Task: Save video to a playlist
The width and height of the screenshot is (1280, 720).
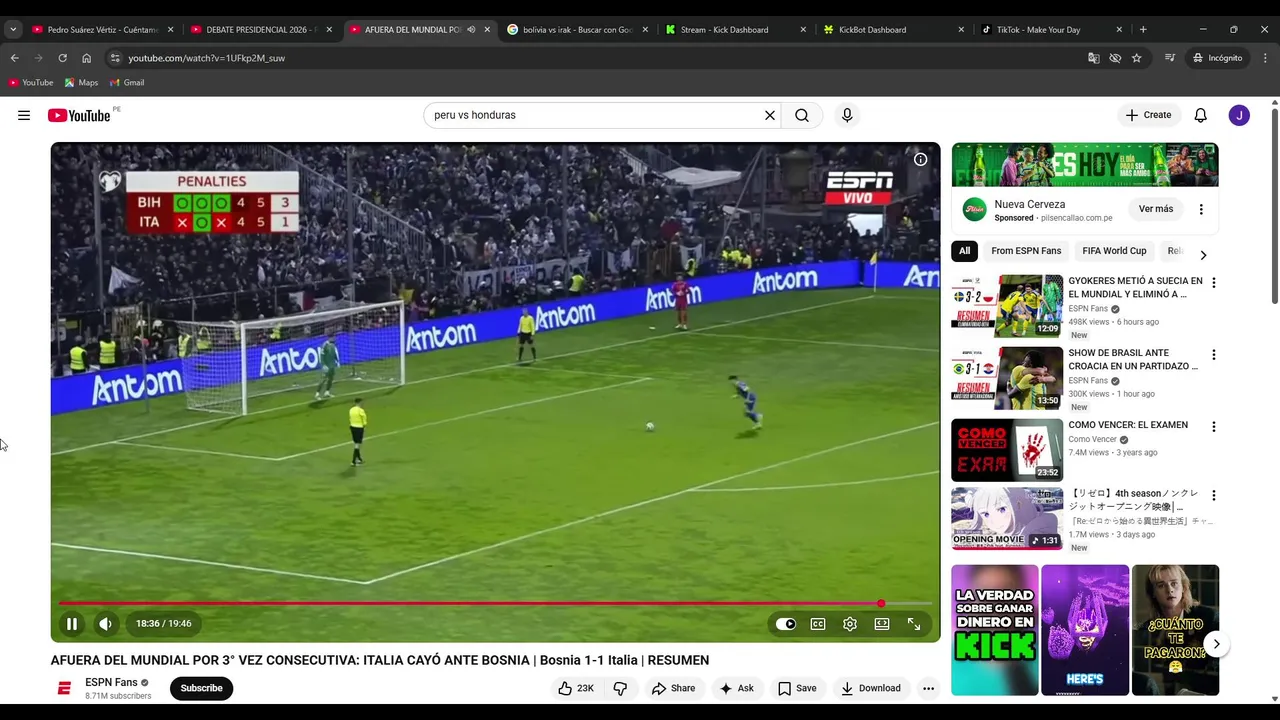Action: point(797,688)
